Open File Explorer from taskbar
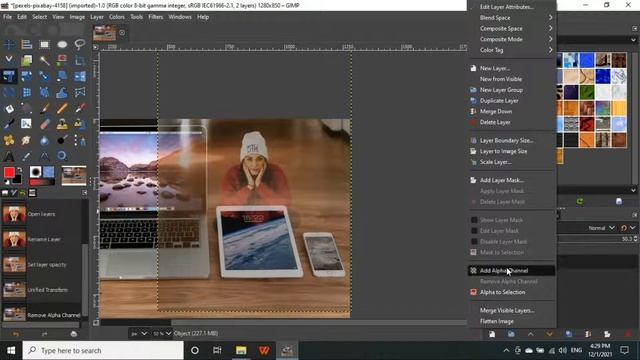 (241, 350)
